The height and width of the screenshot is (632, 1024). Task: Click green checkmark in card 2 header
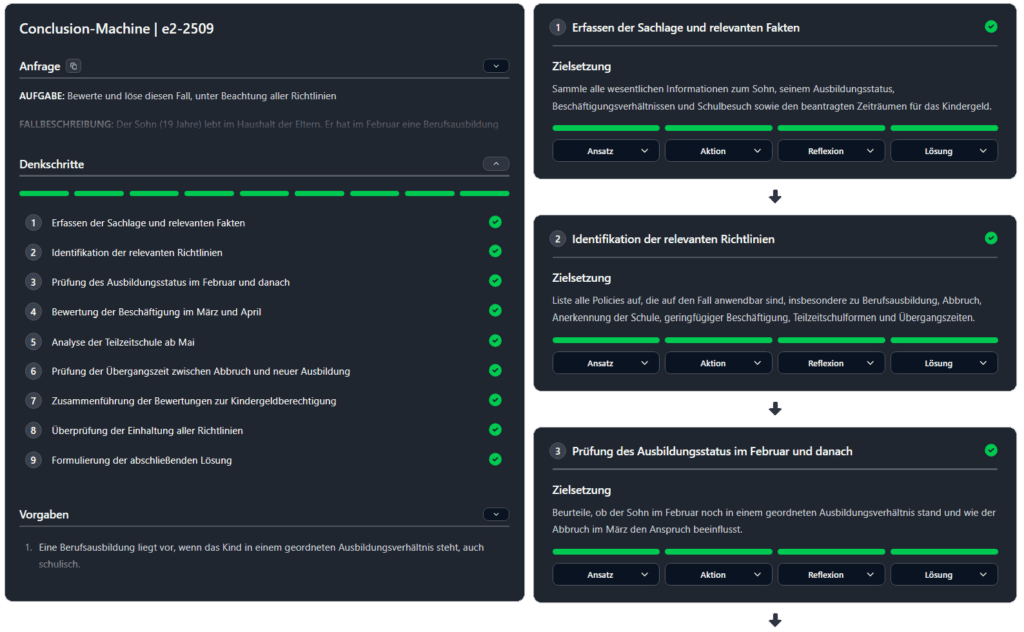pyautogui.click(x=991, y=239)
